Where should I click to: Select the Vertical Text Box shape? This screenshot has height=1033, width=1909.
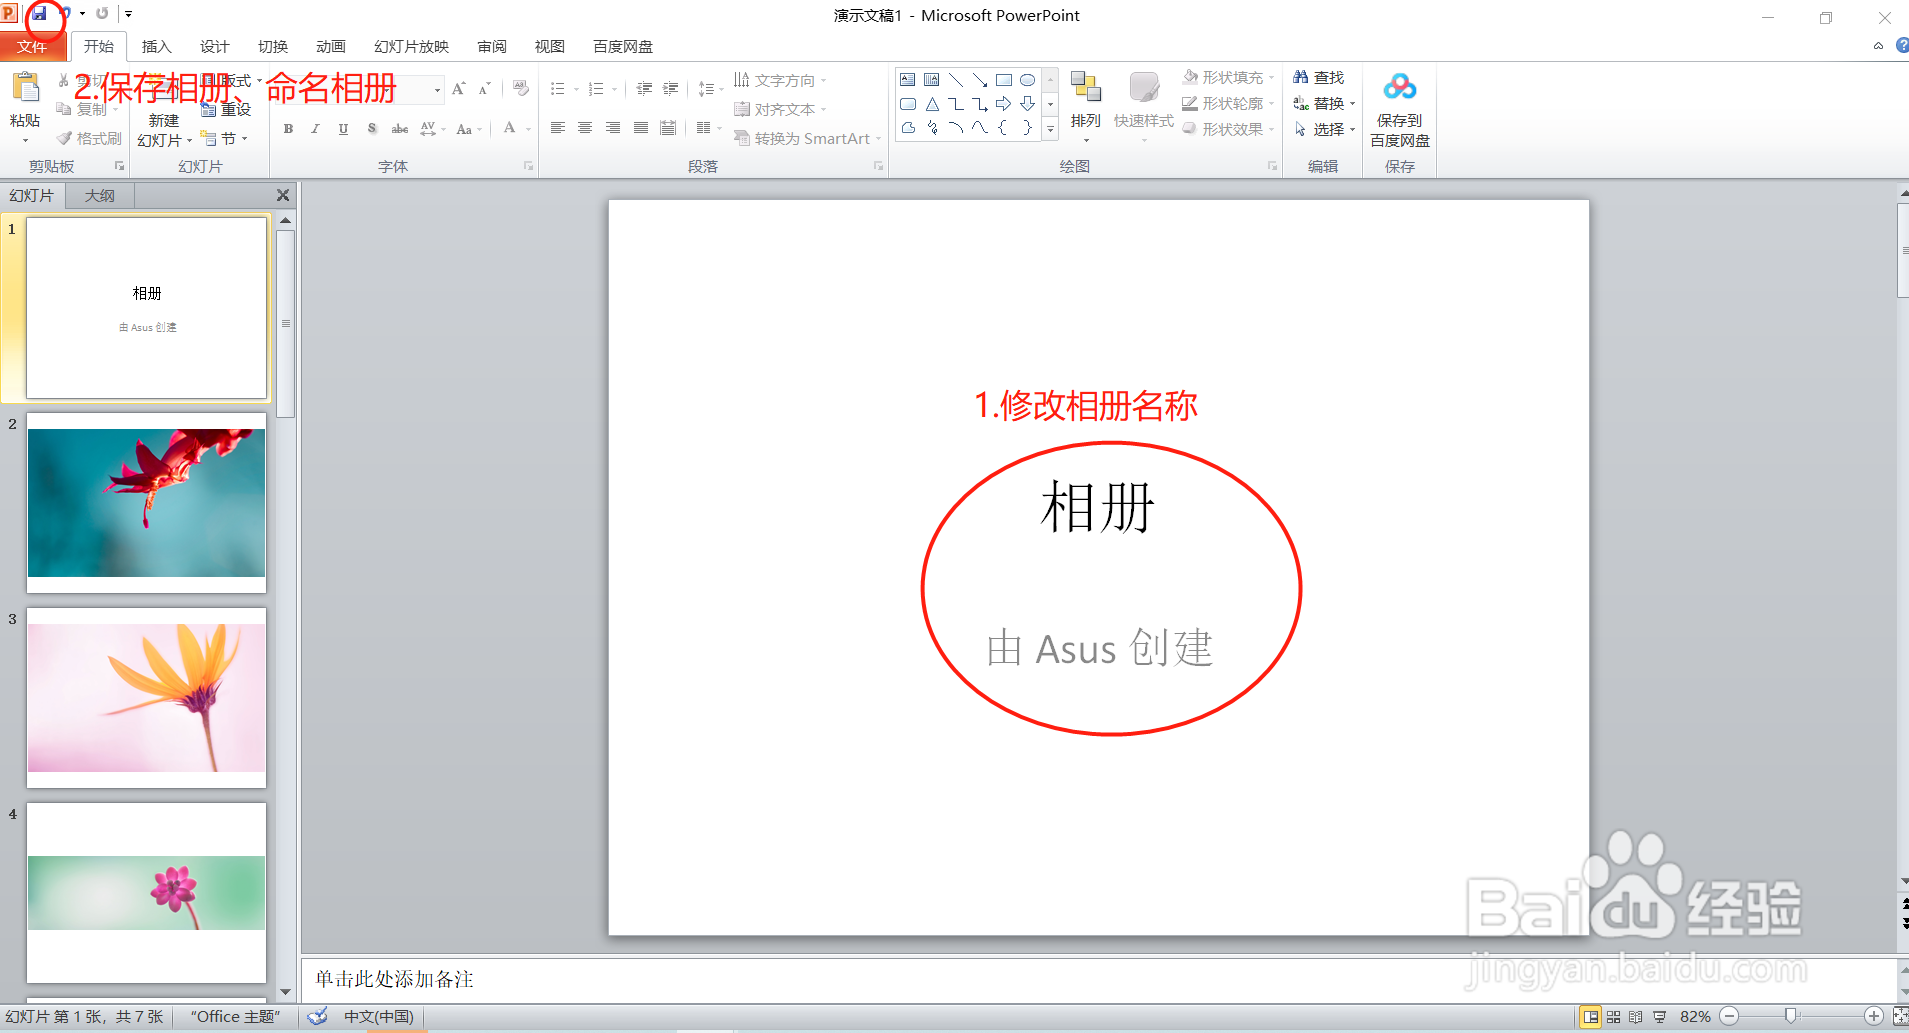[932, 80]
